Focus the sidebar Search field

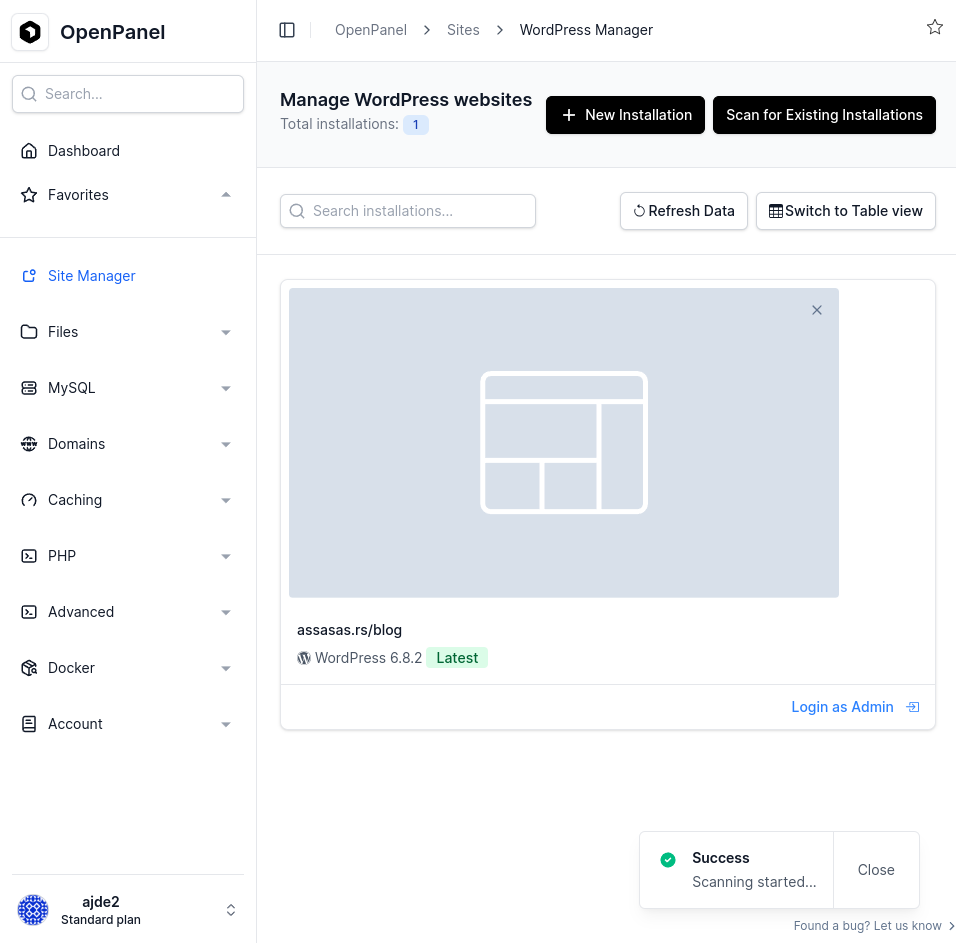pos(128,94)
